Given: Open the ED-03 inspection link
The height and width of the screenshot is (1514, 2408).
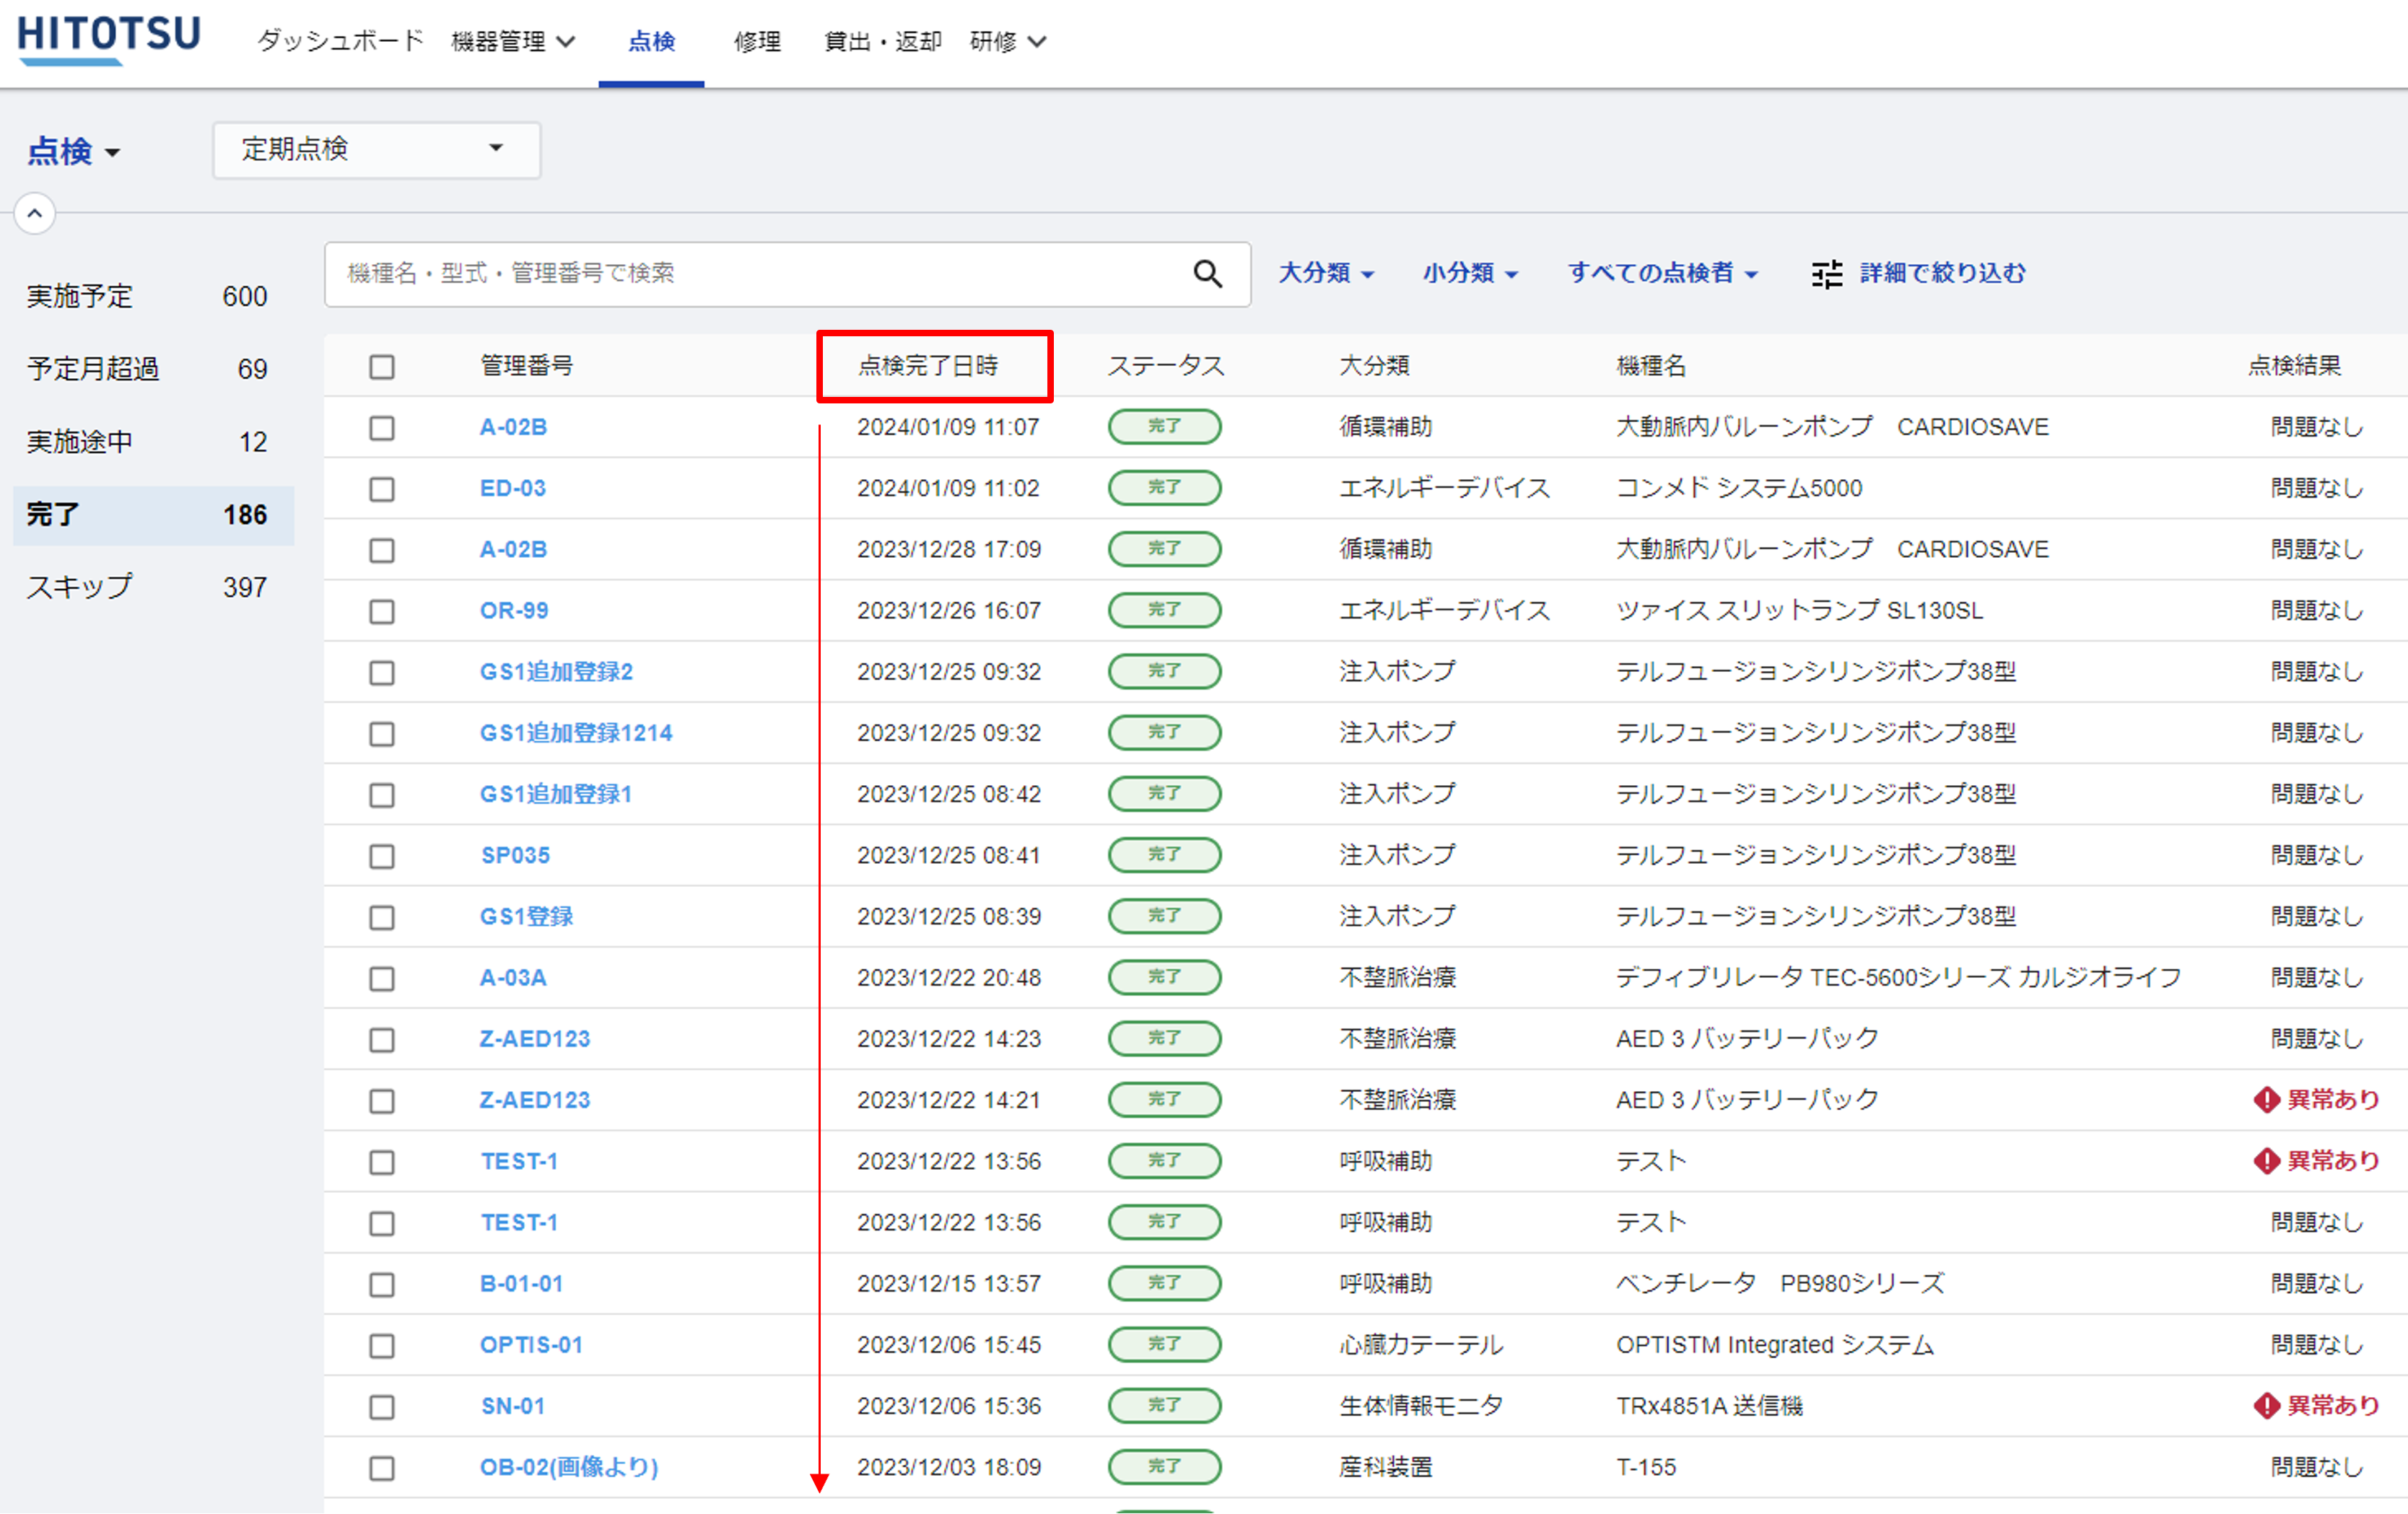Looking at the screenshot, I should 513,488.
